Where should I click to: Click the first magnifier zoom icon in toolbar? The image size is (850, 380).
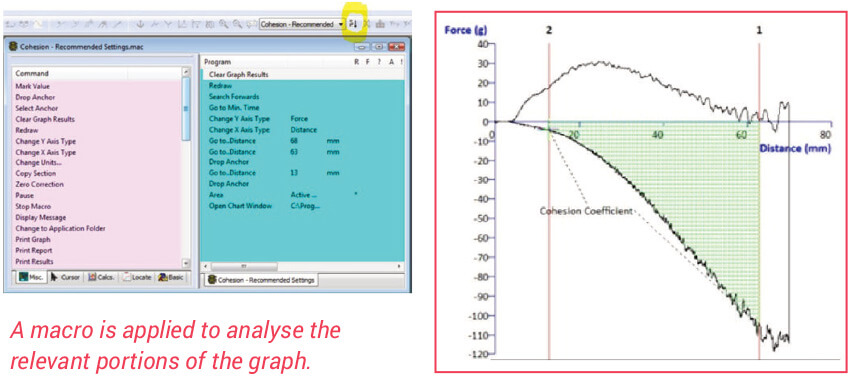[x=223, y=24]
